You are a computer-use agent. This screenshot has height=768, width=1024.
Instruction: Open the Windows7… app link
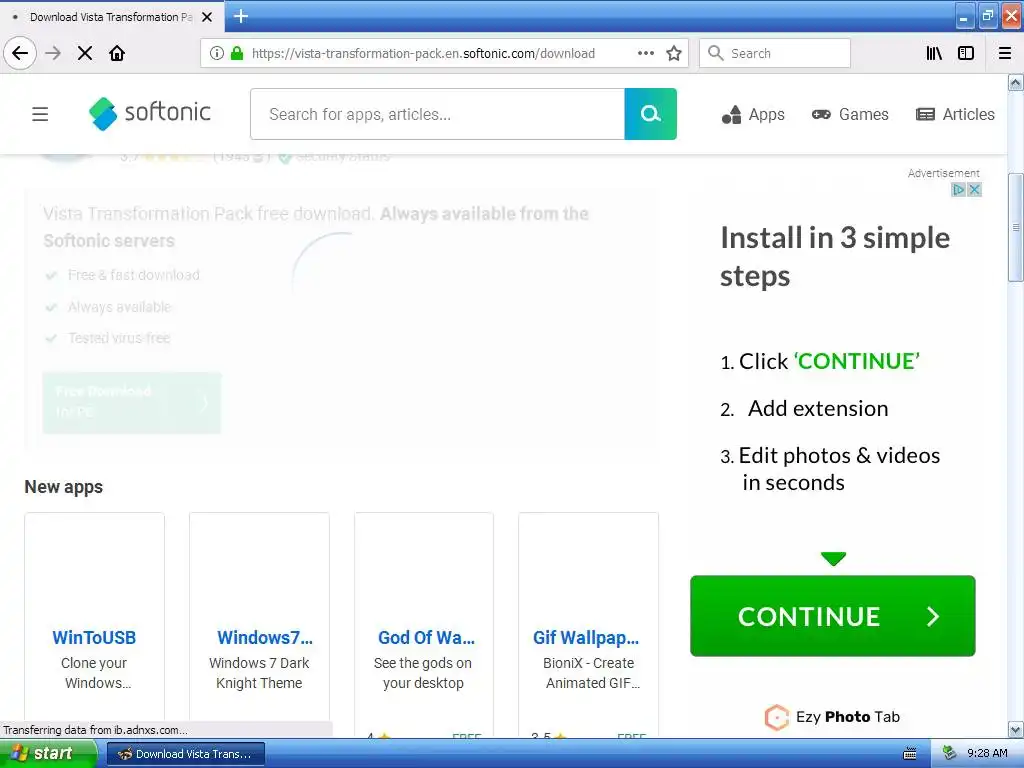pyautogui.click(x=264, y=637)
